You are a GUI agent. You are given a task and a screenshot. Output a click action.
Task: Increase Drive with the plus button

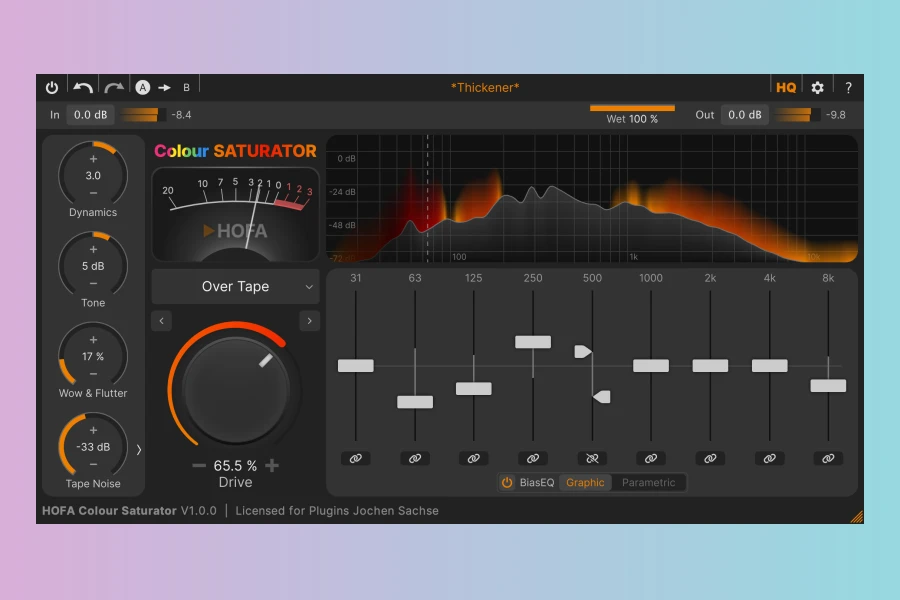click(x=272, y=466)
